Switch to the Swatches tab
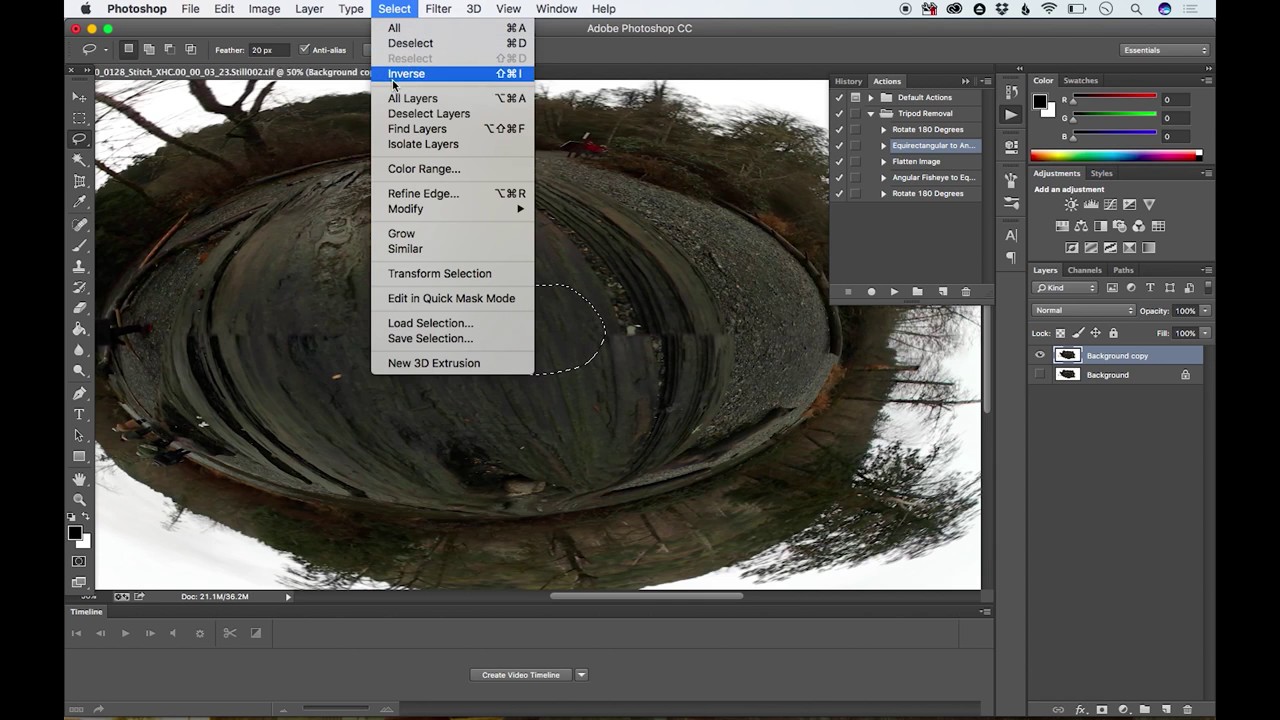 coord(1080,80)
